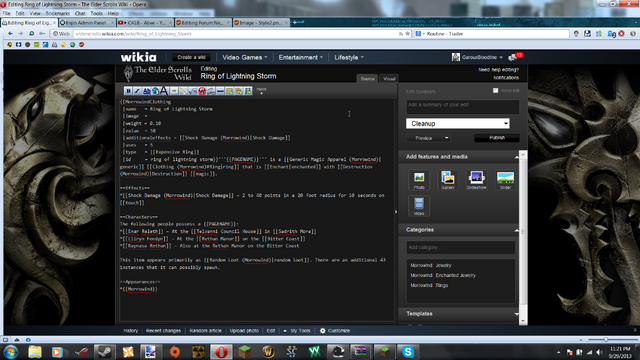Click the Routine - Trailer search field

(x=496, y=34)
